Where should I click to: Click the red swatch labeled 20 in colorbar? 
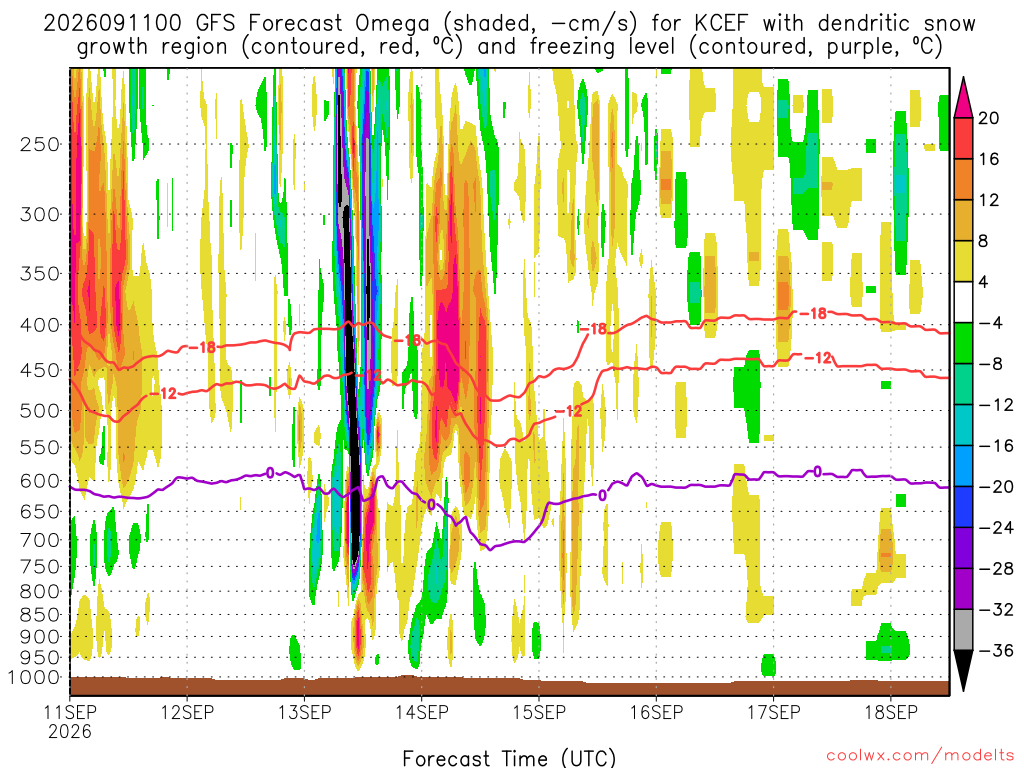click(963, 138)
